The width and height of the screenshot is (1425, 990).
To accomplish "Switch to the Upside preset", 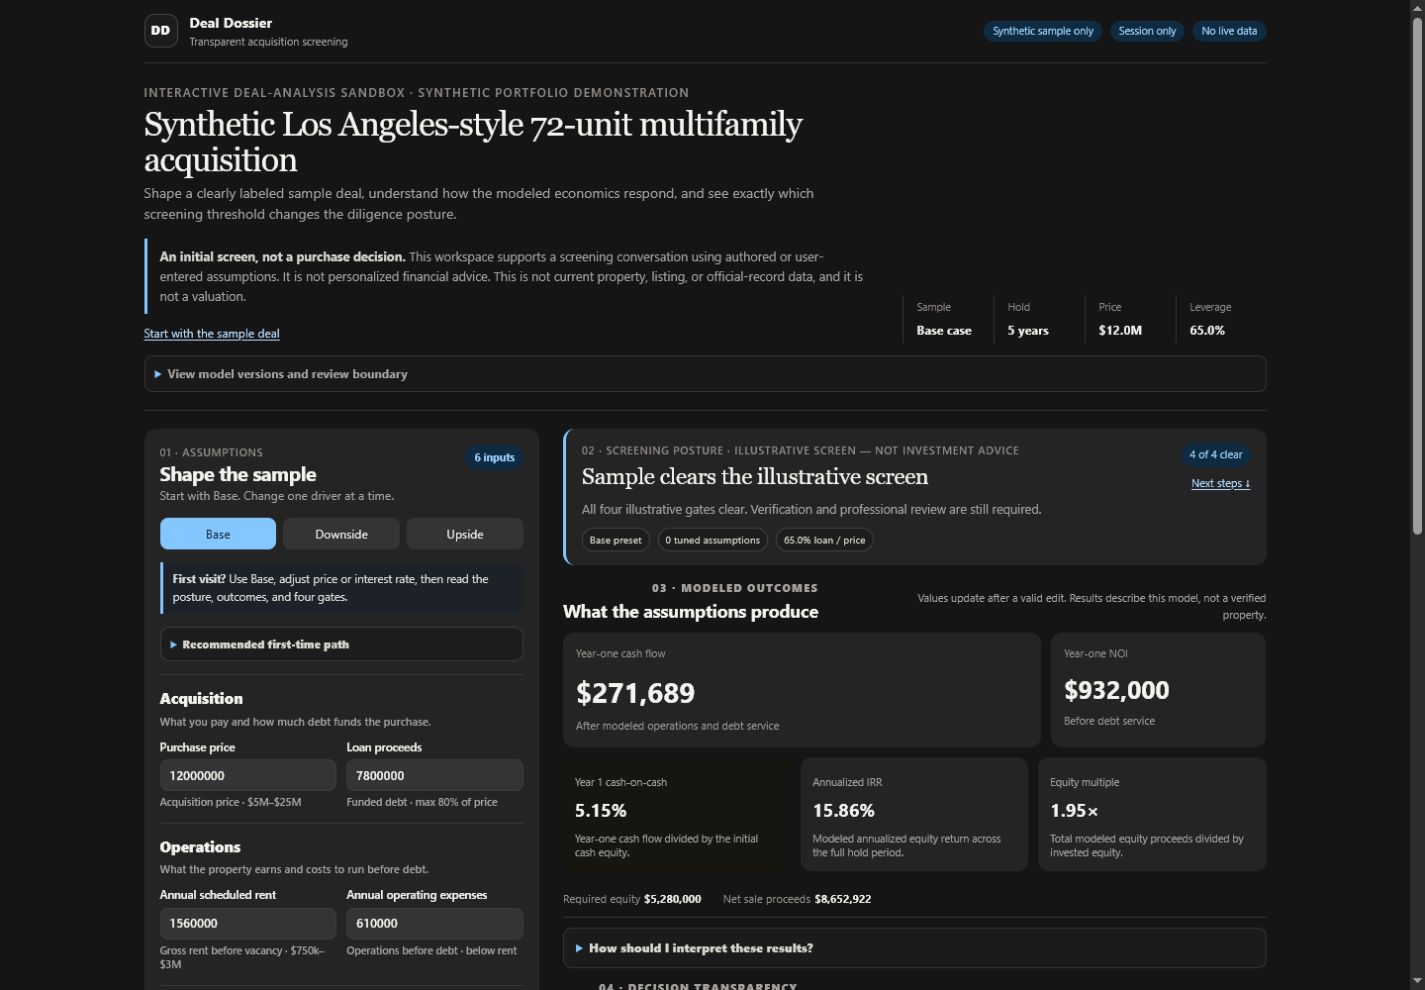I will [465, 534].
